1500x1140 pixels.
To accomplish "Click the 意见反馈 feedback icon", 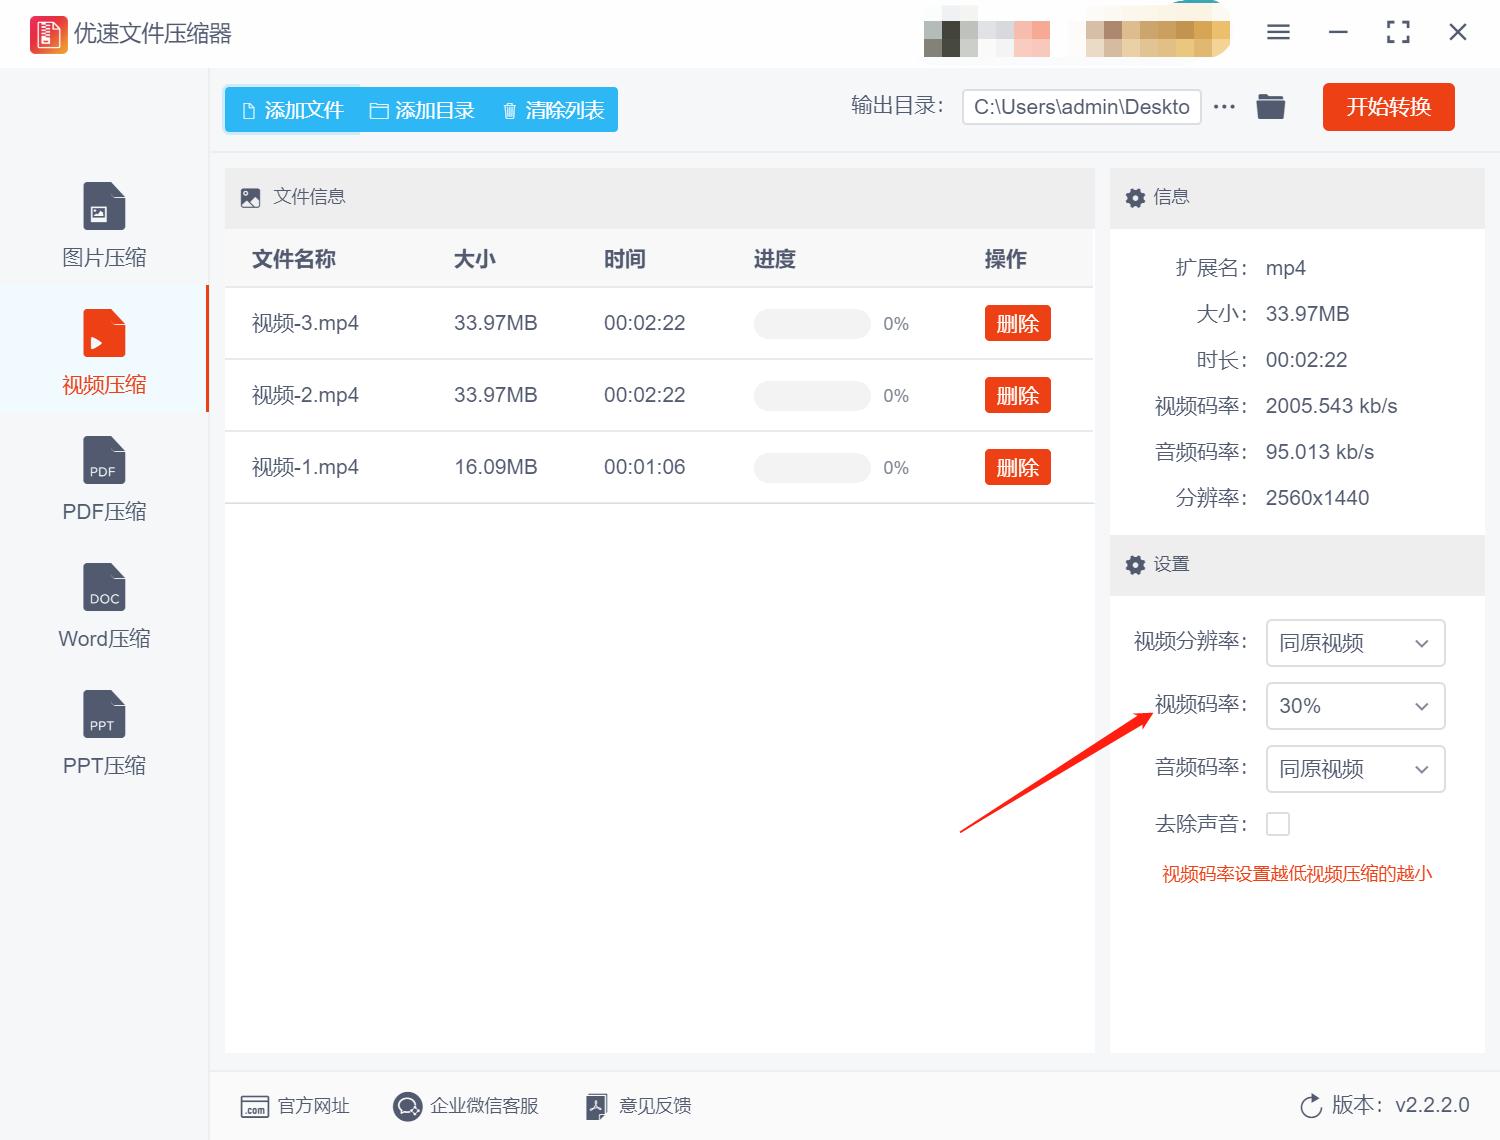I will [637, 1106].
